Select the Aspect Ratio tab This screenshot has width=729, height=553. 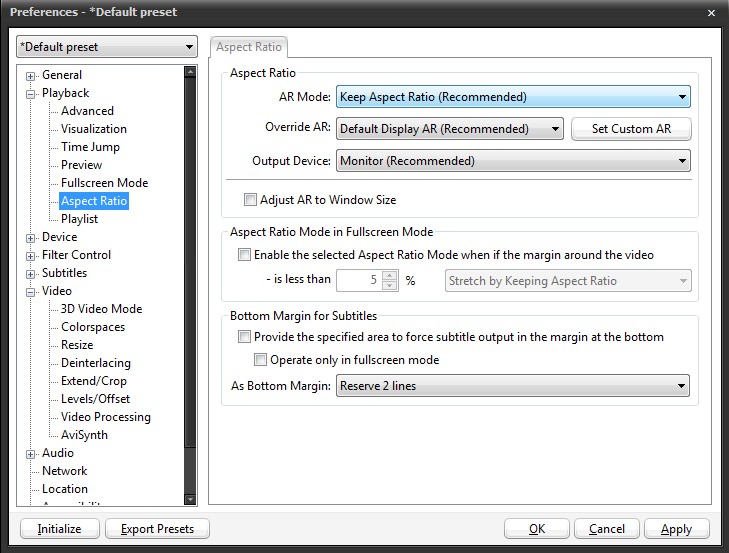(249, 47)
